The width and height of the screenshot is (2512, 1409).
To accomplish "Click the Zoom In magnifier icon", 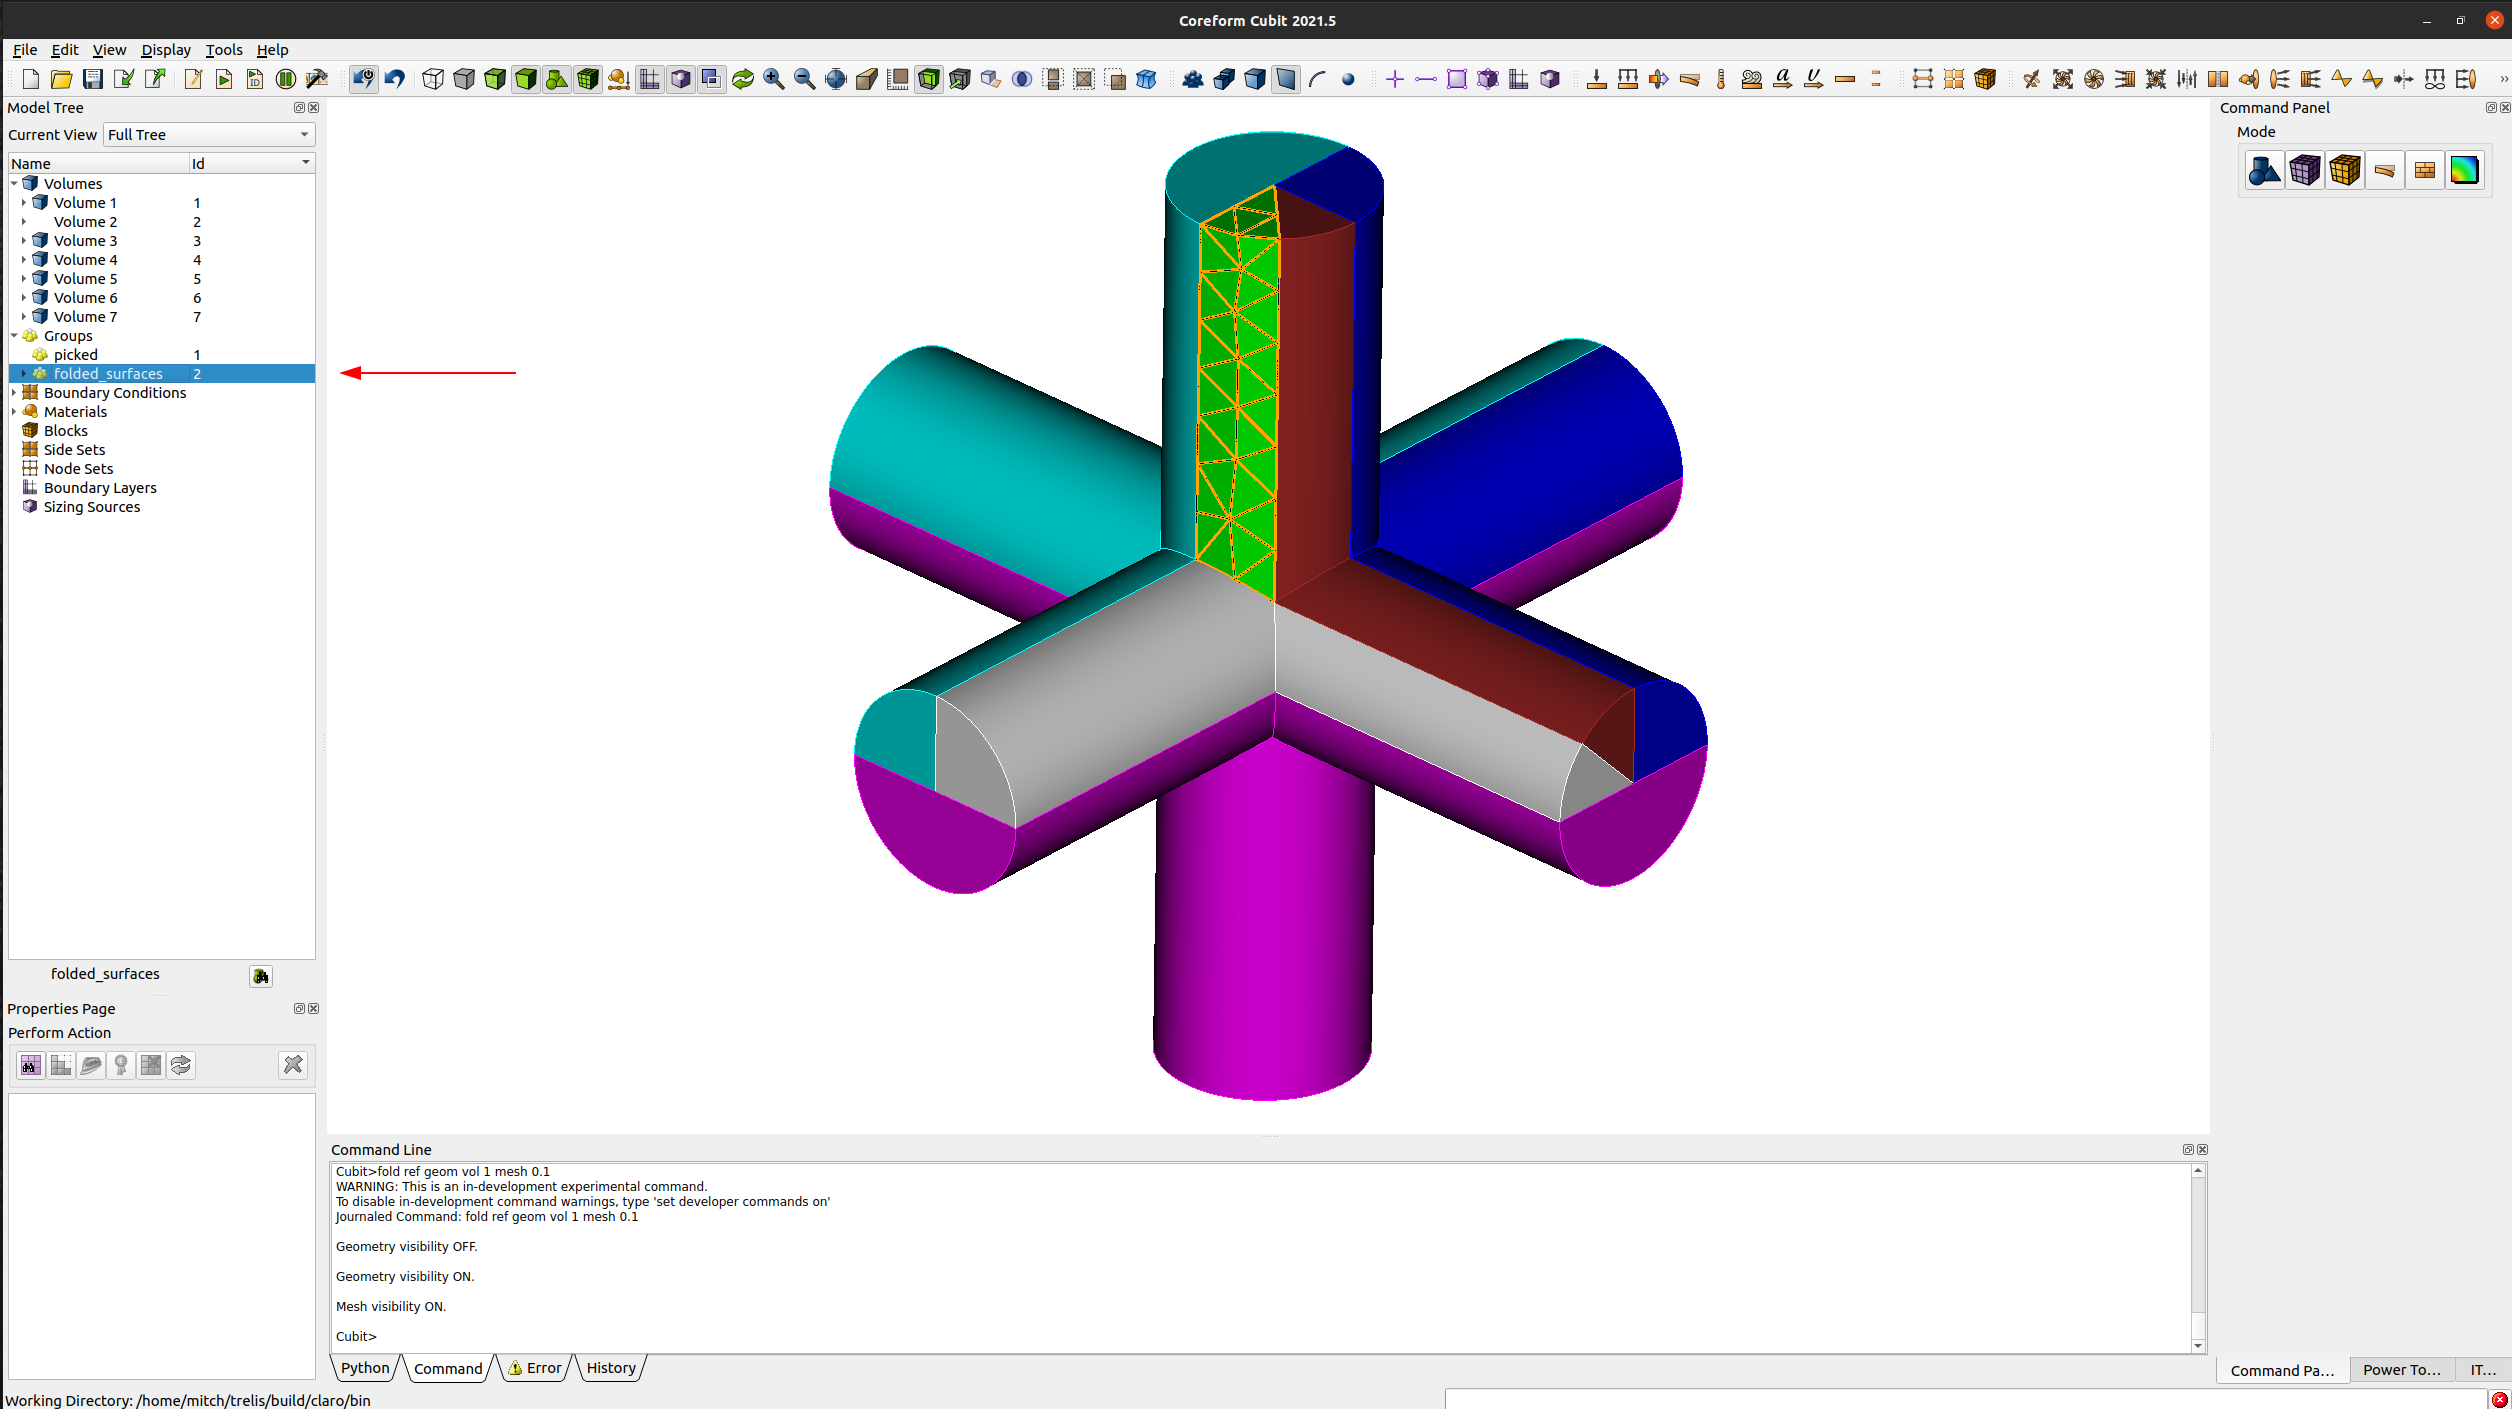I will pos(773,79).
